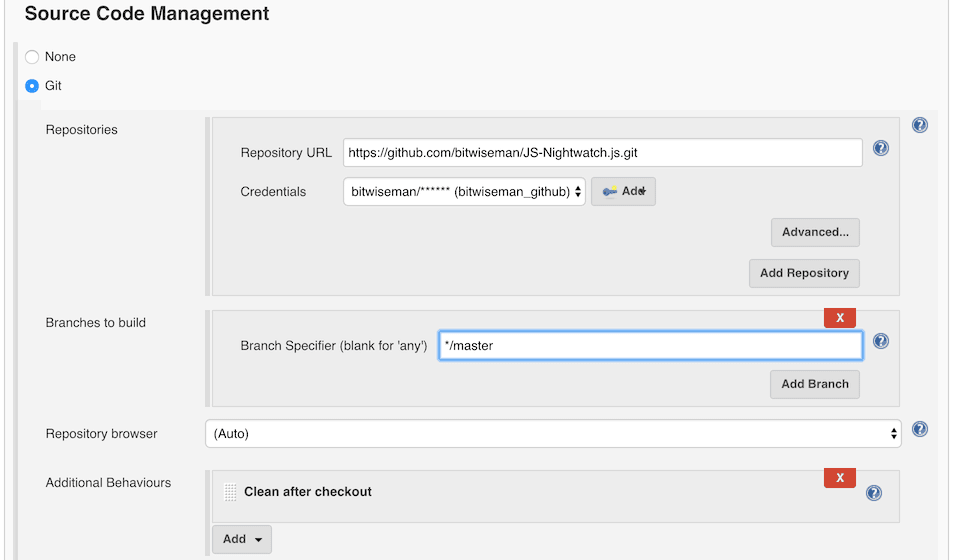Remove Clean after checkout behaviour
The image size is (961, 560).
click(839, 478)
